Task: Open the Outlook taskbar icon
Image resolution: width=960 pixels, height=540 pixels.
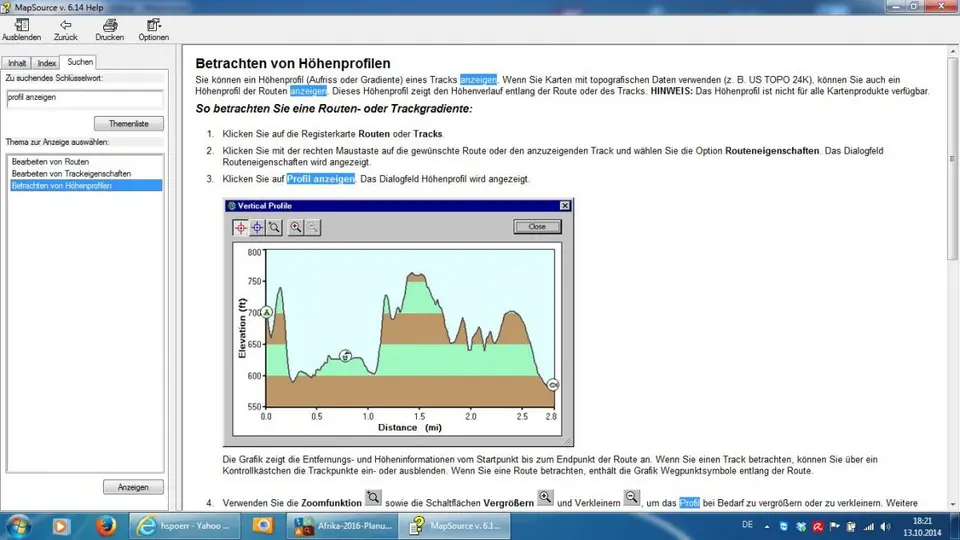Action: coord(263,526)
